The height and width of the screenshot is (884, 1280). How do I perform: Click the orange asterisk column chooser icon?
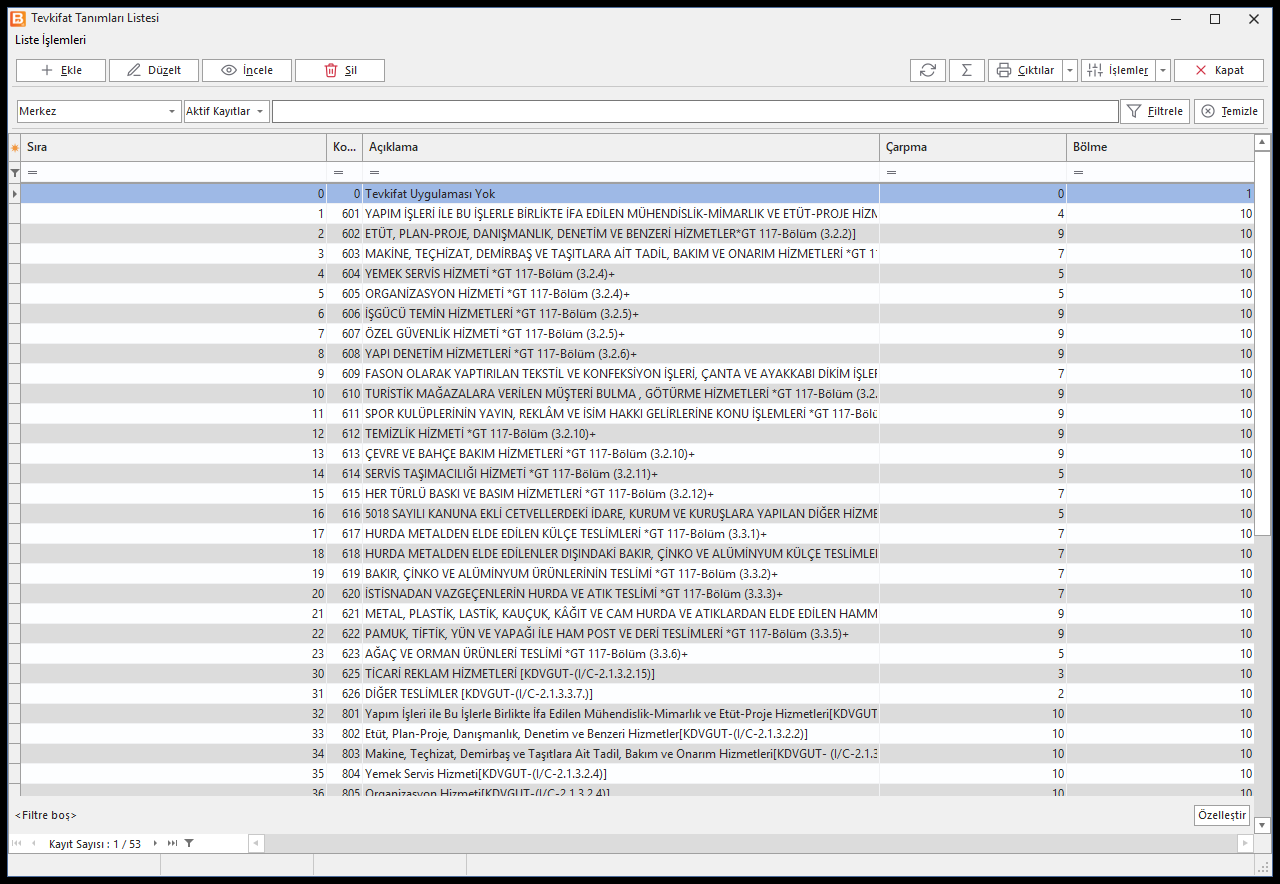coord(14,148)
